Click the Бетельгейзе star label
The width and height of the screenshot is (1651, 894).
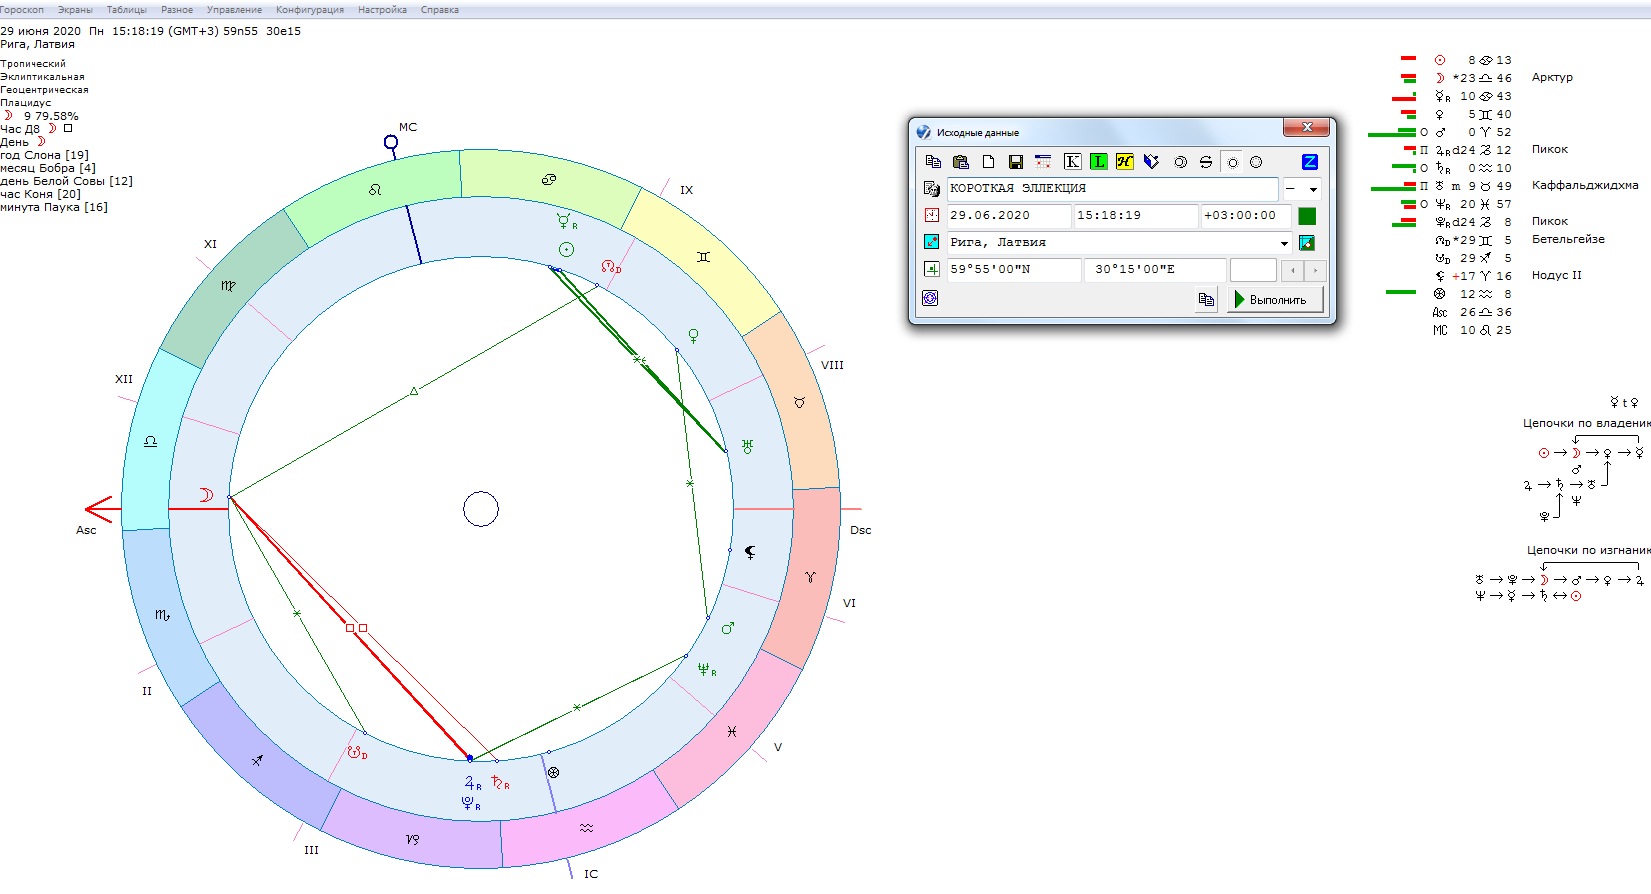pos(1568,239)
